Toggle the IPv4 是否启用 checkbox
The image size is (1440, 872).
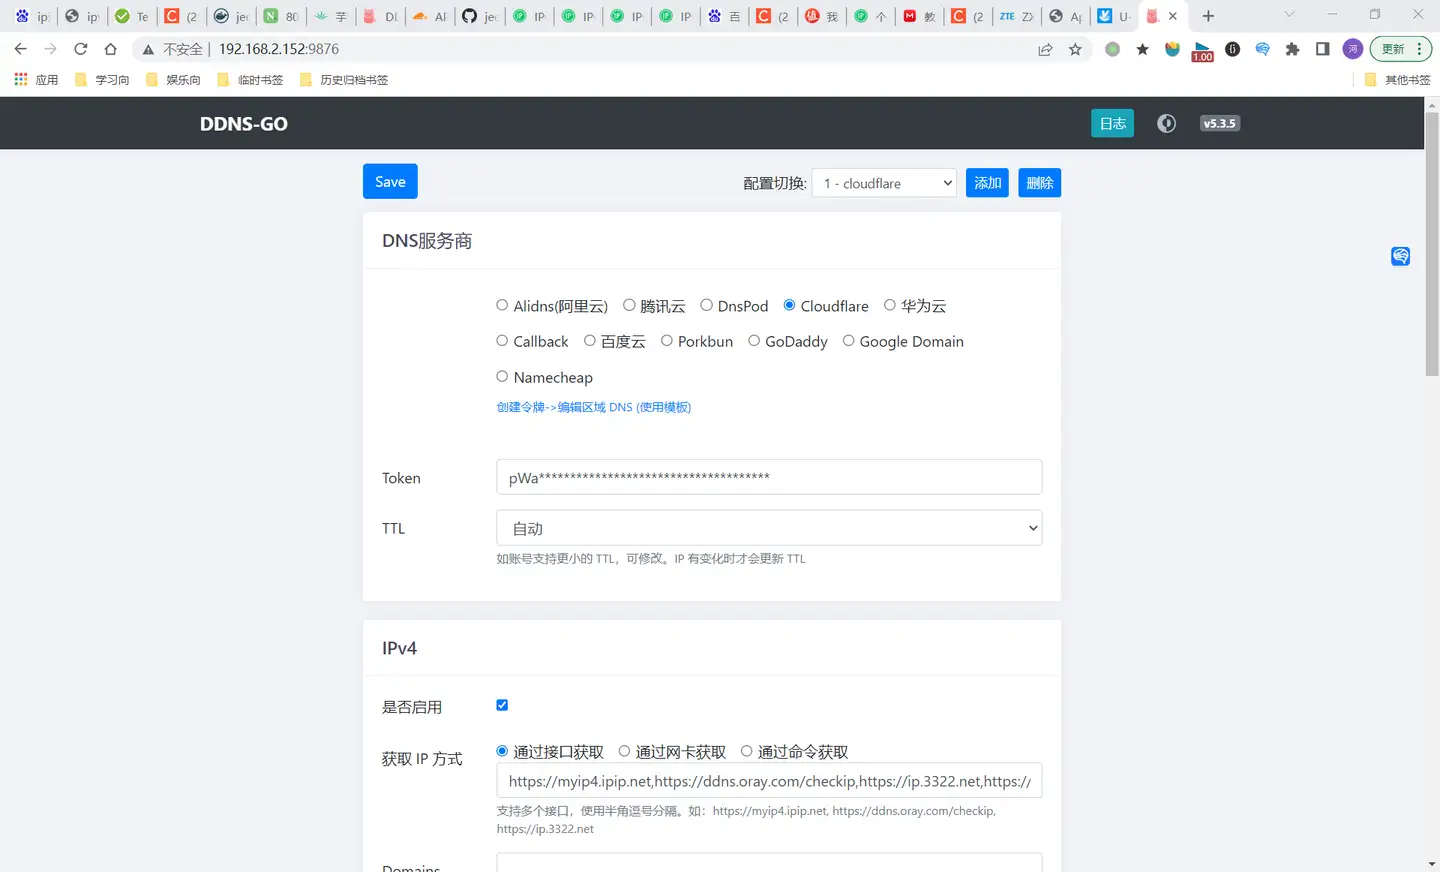point(502,705)
